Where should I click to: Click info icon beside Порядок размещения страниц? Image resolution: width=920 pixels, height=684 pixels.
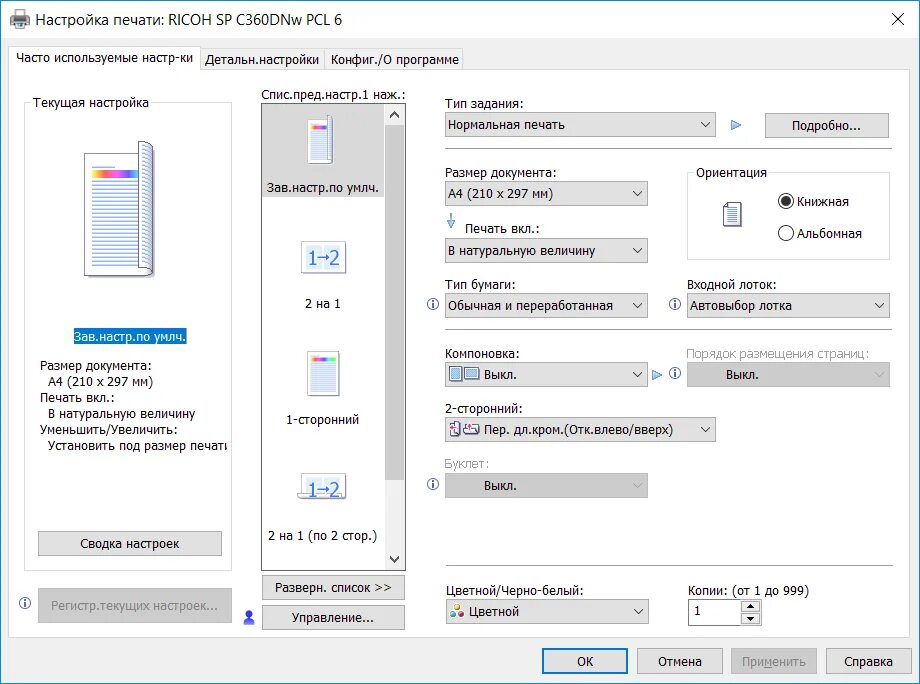pos(675,373)
